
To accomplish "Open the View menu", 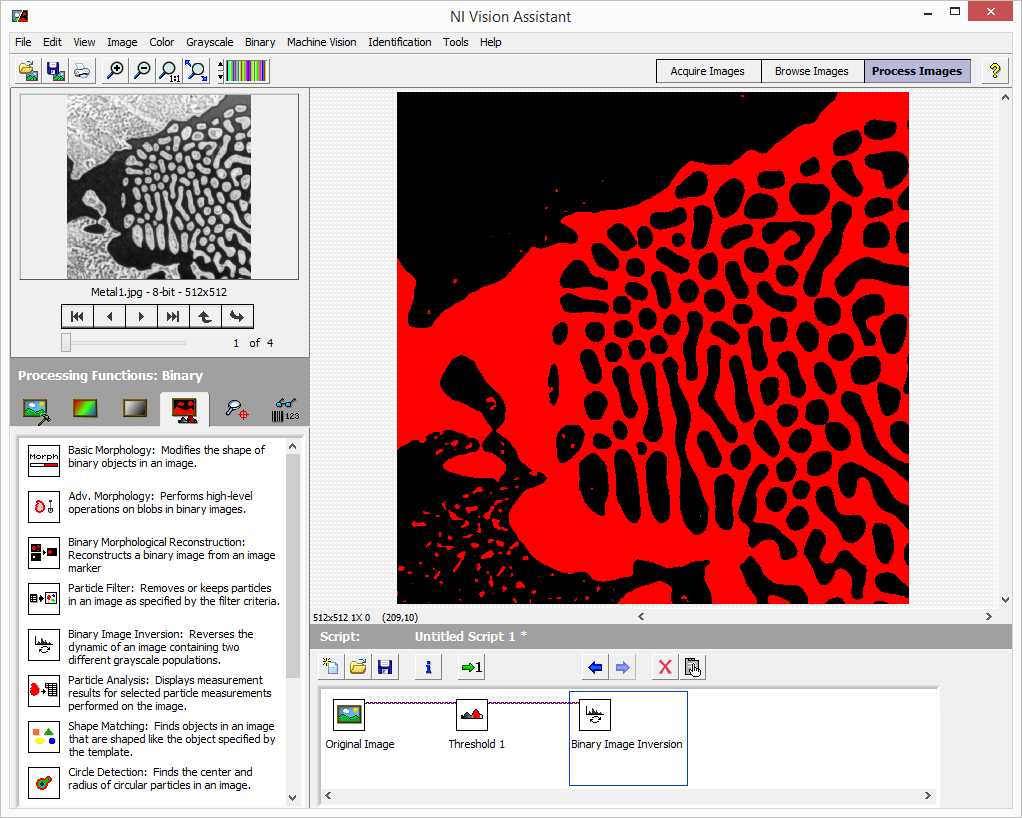I will pos(84,42).
